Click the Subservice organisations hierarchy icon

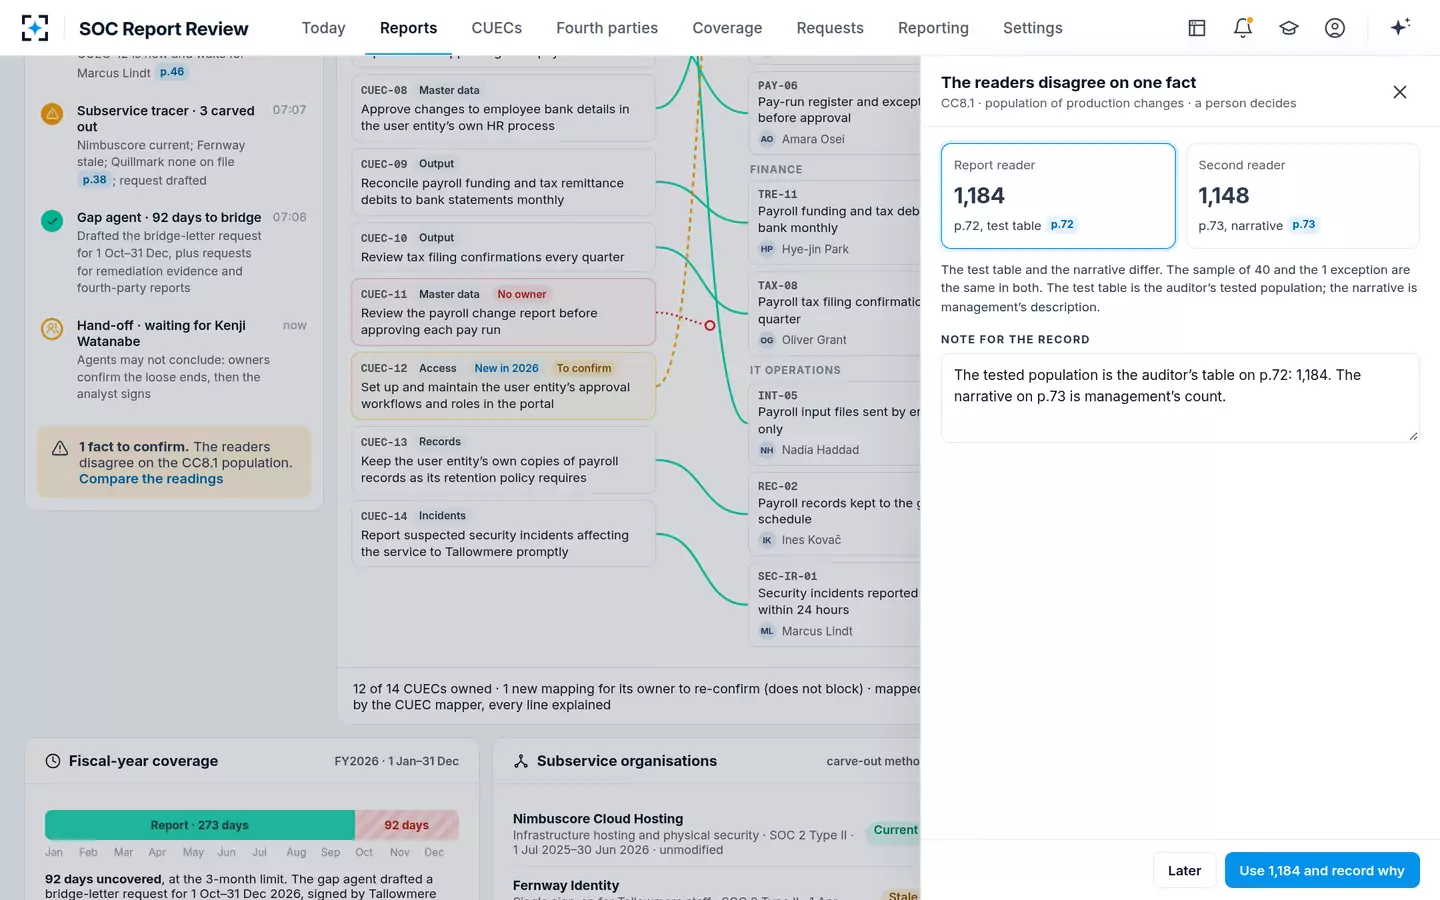pos(521,761)
